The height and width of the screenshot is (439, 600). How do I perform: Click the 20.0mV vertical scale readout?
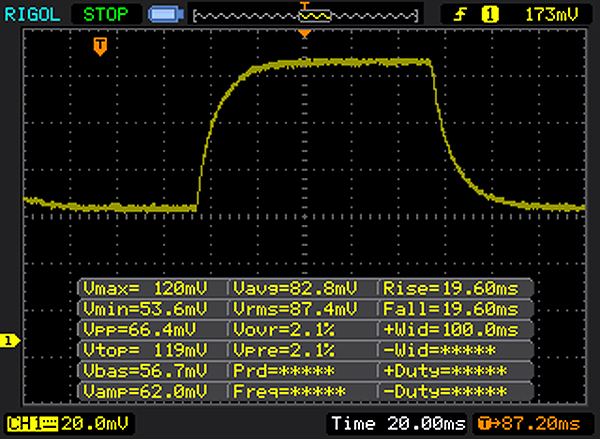click(95, 424)
